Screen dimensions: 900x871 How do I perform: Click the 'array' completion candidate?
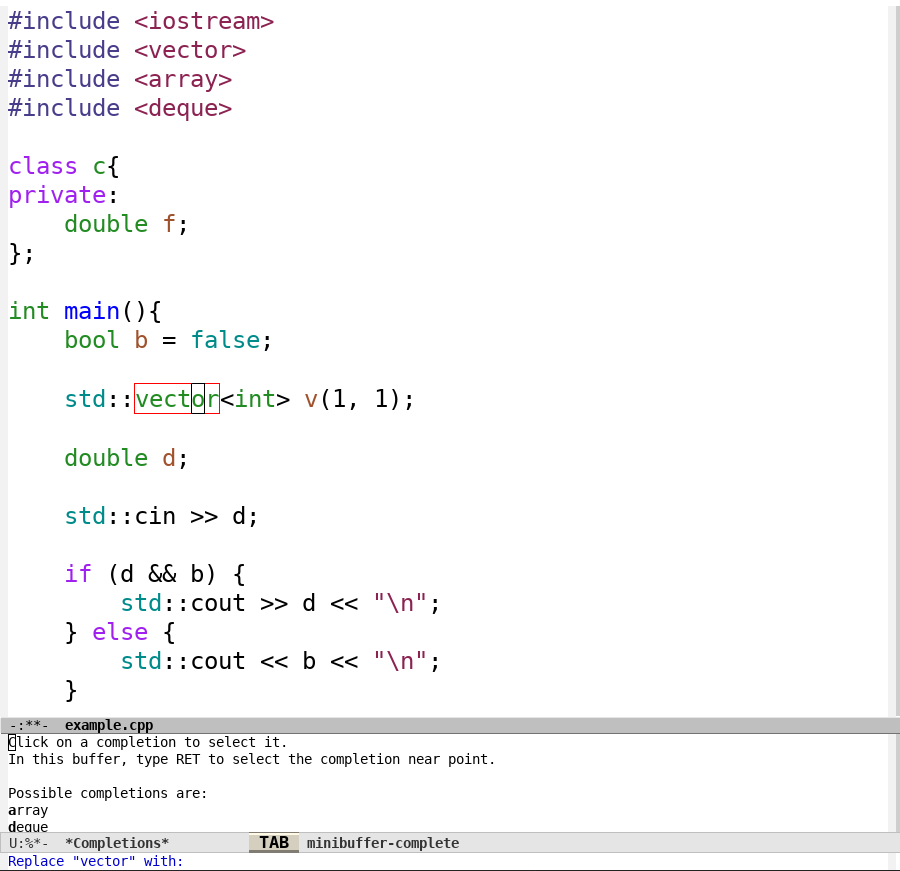click(28, 810)
